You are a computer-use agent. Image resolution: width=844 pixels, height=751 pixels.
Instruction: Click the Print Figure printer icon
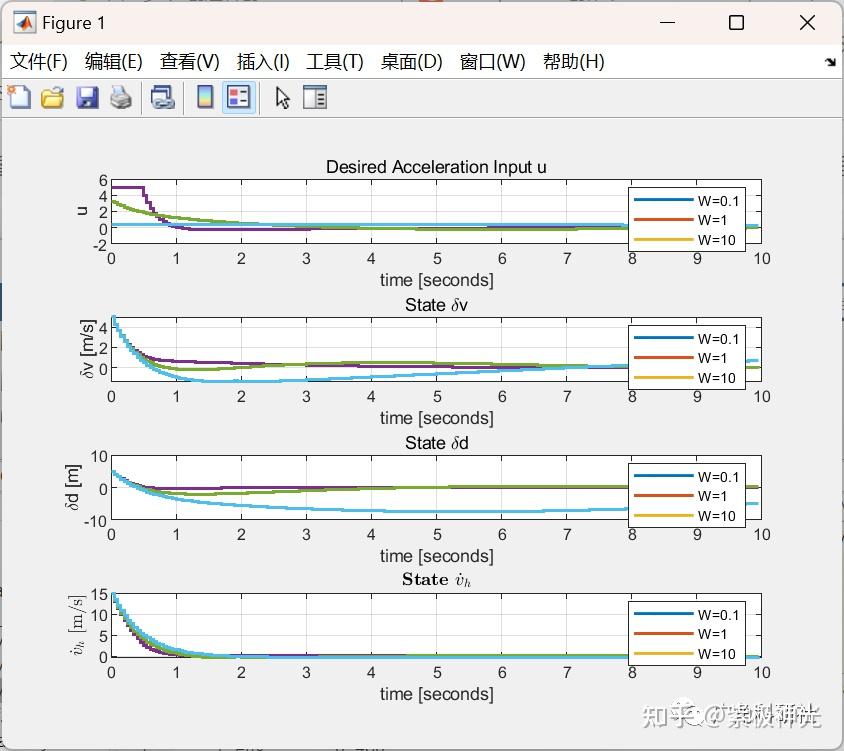(x=121, y=98)
